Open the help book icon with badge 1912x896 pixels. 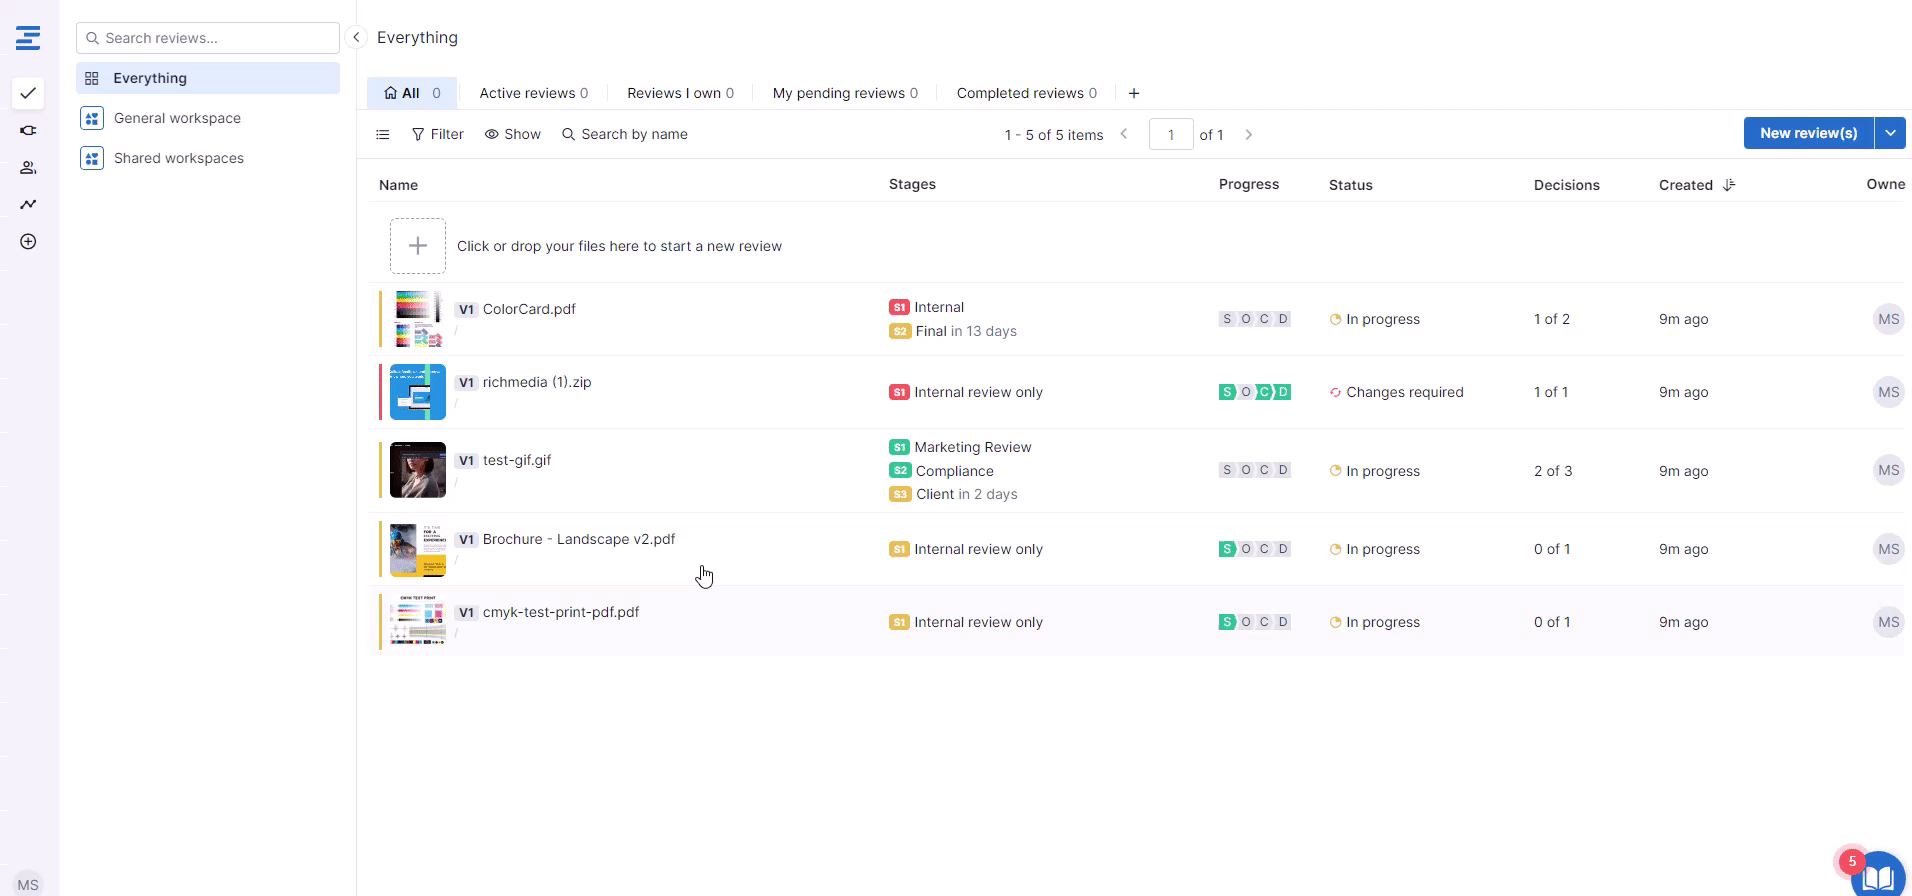[x=1876, y=875]
